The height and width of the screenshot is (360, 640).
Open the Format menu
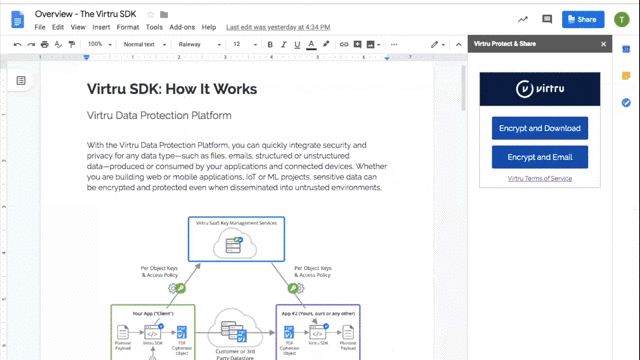(128, 27)
